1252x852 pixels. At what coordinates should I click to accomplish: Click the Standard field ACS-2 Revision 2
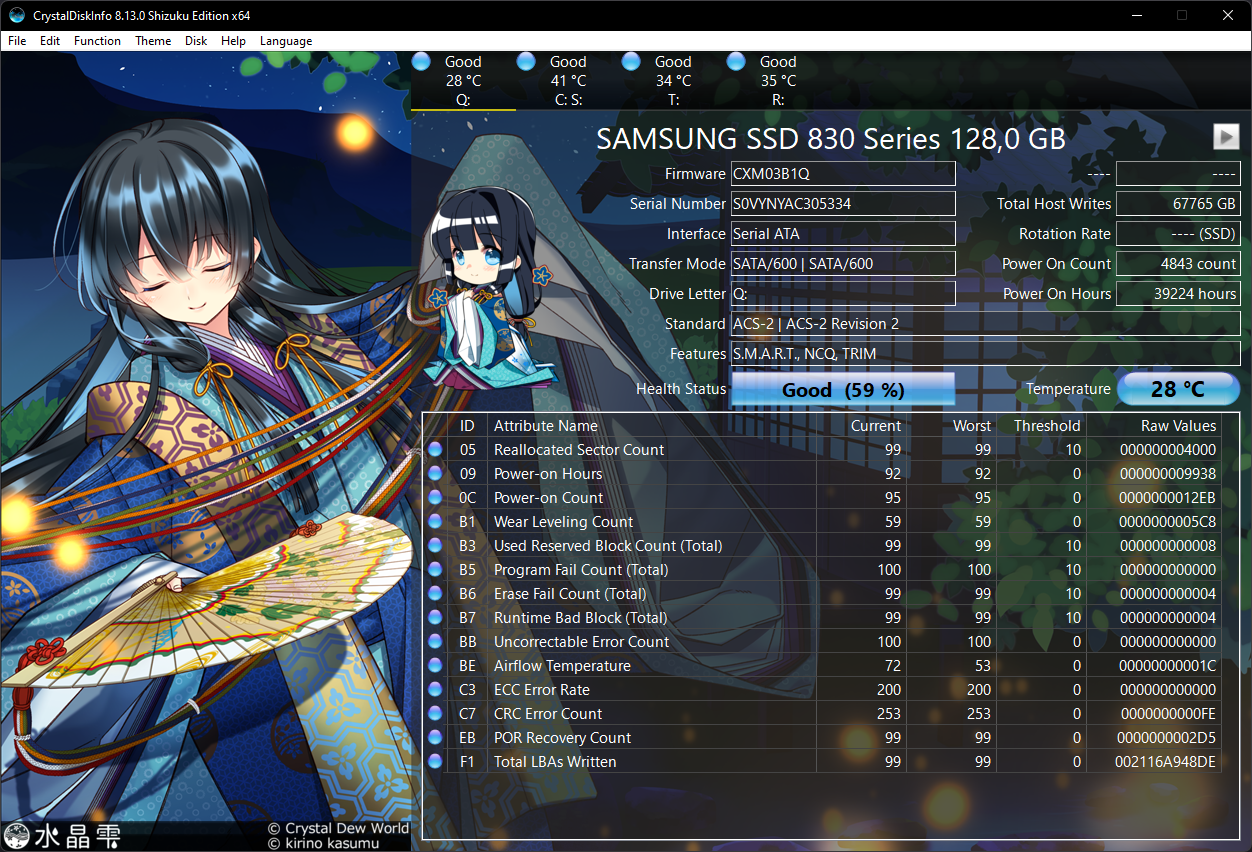click(985, 324)
